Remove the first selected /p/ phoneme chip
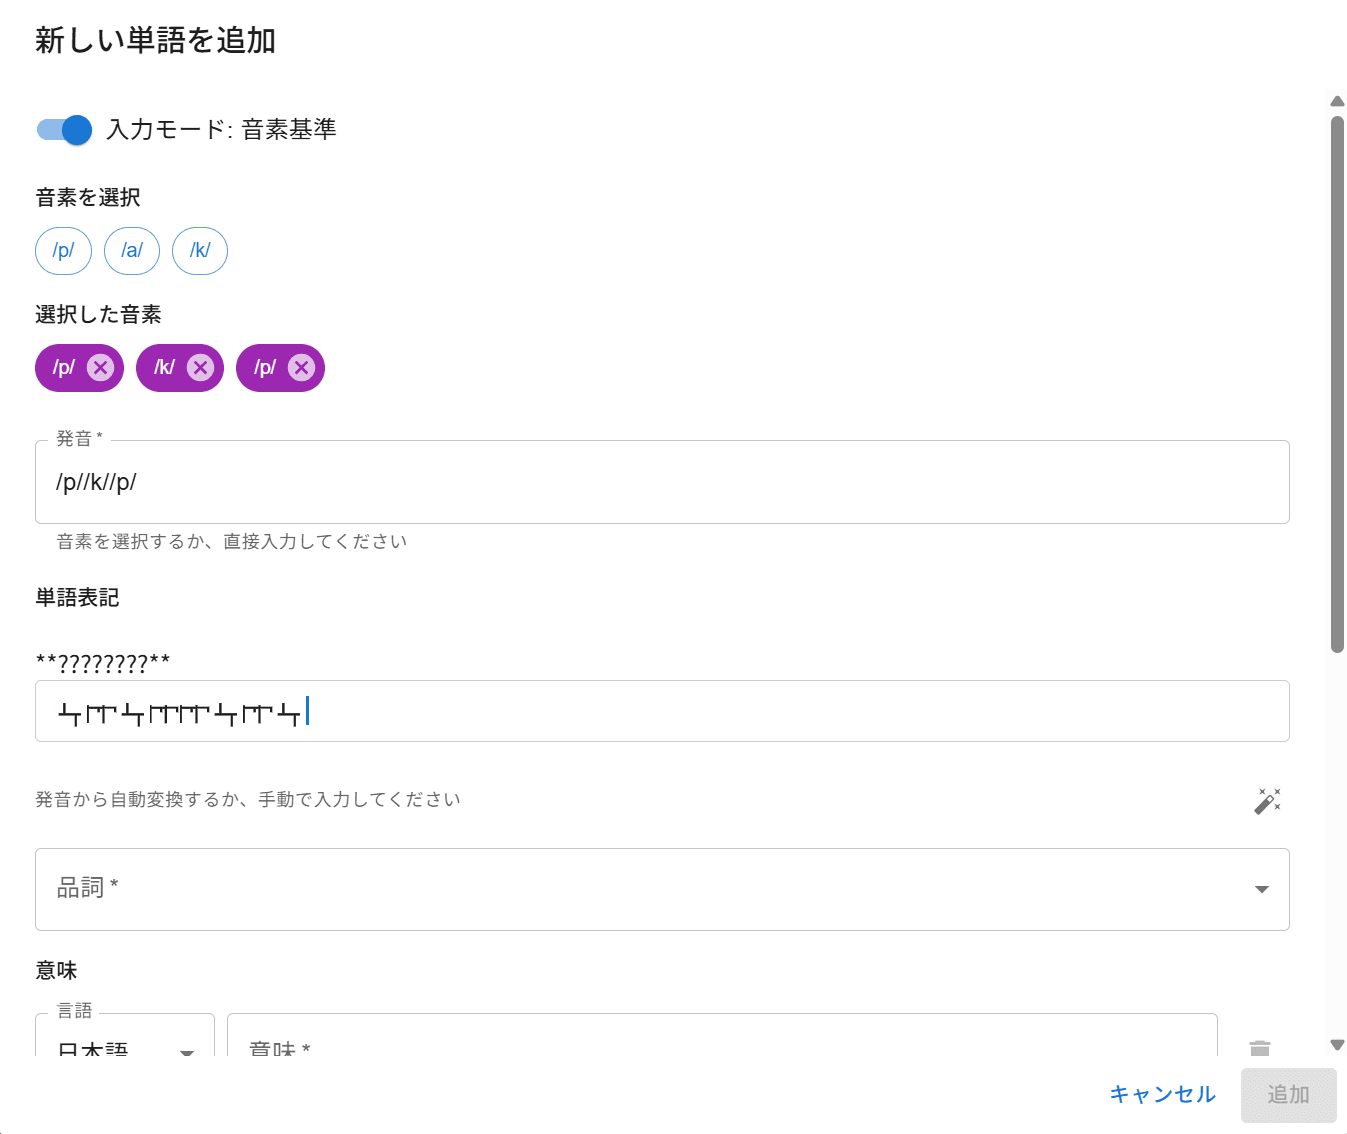This screenshot has height=1134, width=1347. tap(100, 368)
